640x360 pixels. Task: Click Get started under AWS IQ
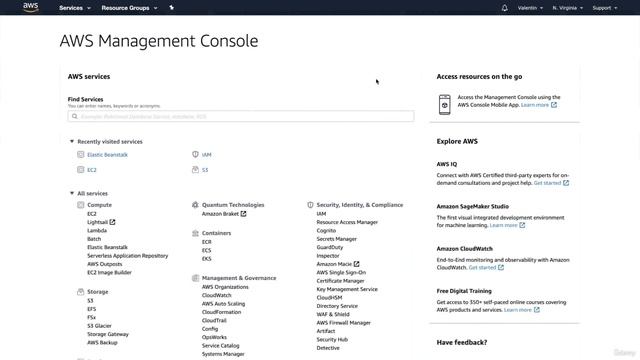tap(547, 183)
